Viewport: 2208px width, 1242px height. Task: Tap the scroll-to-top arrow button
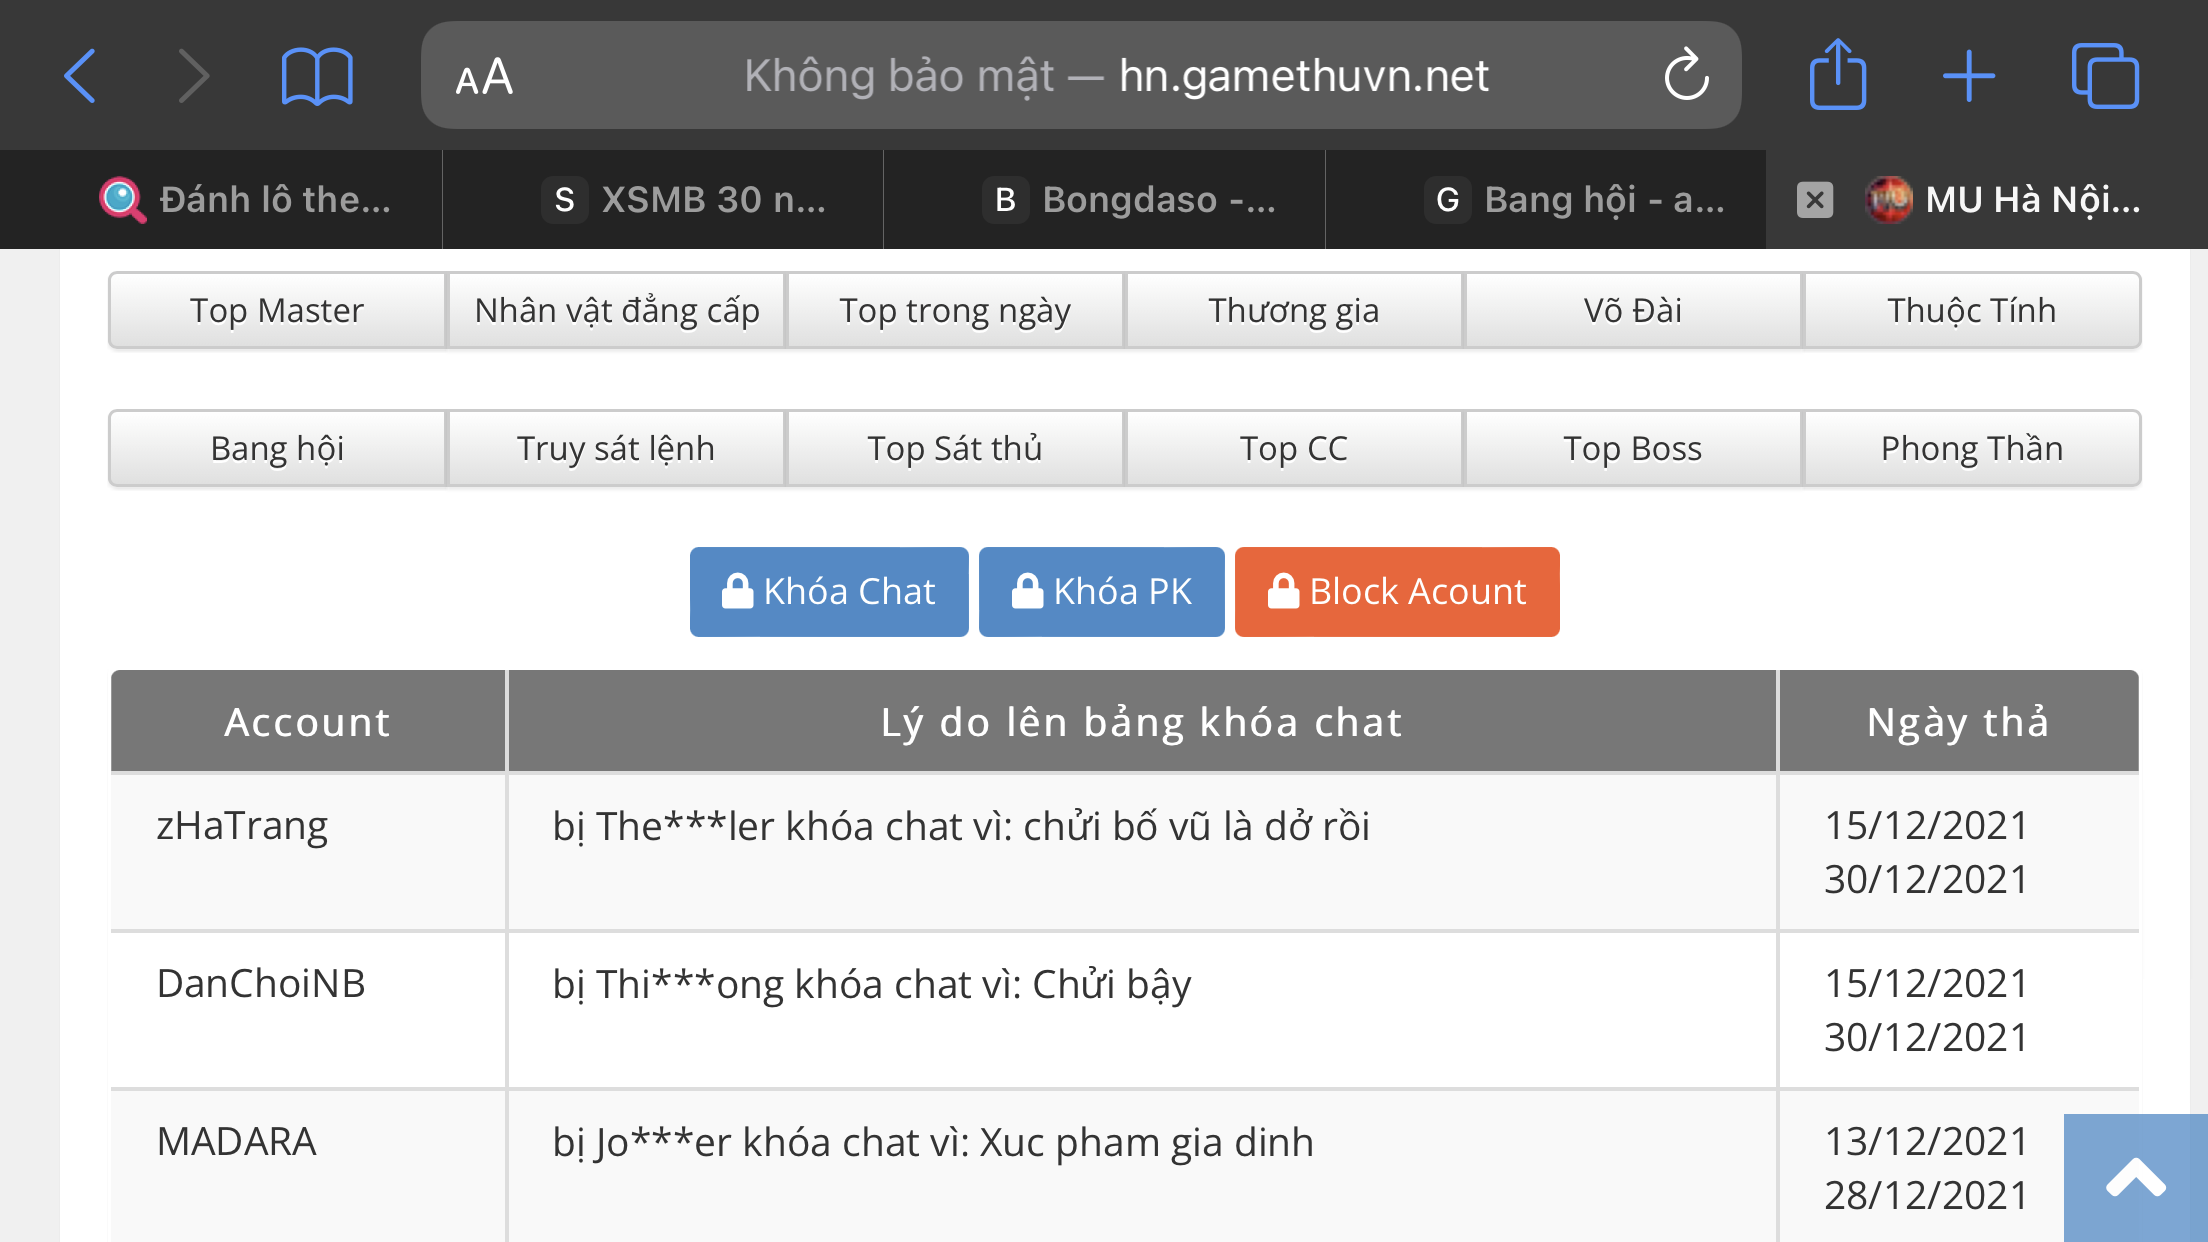click(2135, 1178)
